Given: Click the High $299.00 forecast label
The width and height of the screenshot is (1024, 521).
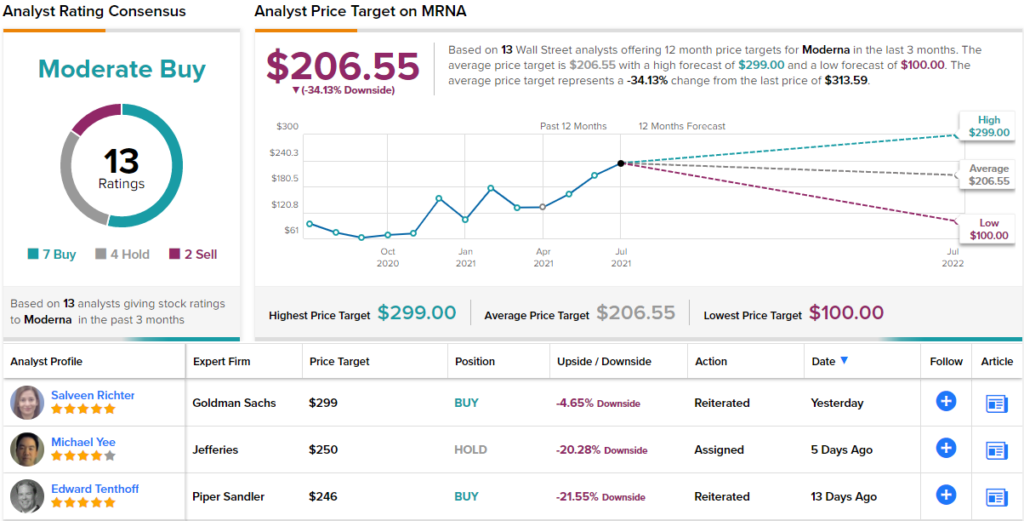Looking at the screenshot, I should tap(988, 126).
